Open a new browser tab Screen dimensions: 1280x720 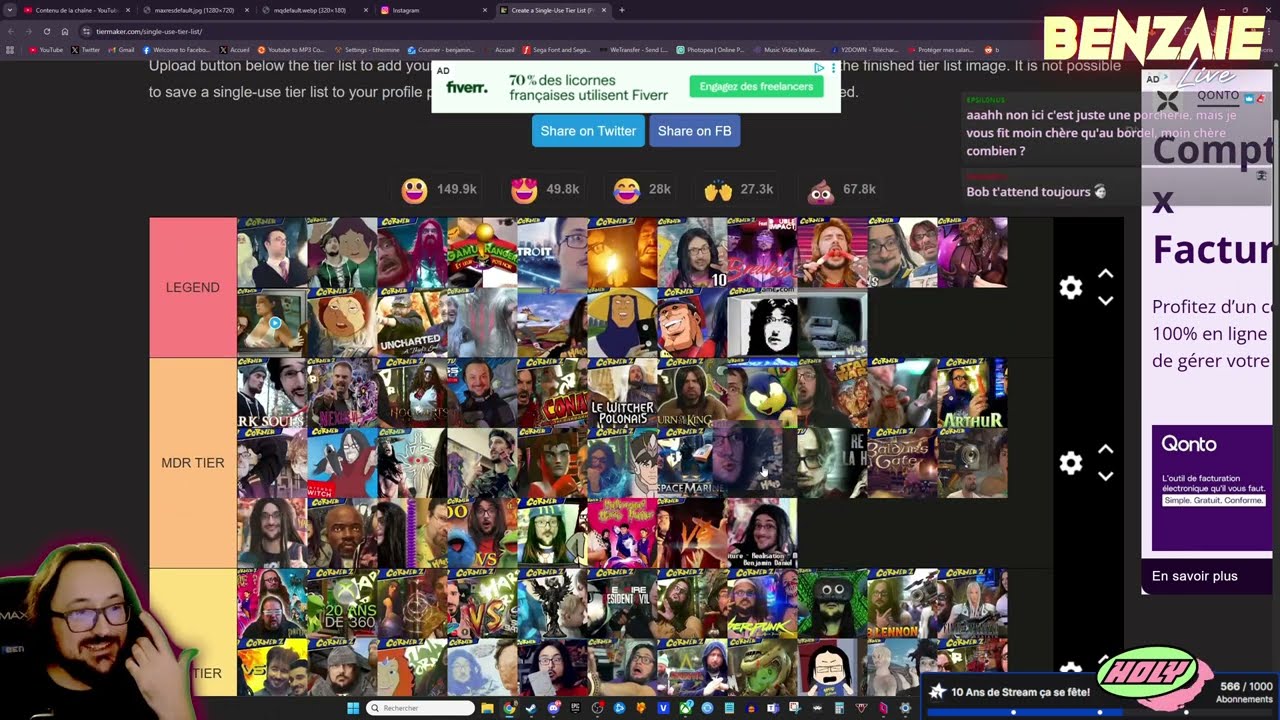(x=622, y=10)
